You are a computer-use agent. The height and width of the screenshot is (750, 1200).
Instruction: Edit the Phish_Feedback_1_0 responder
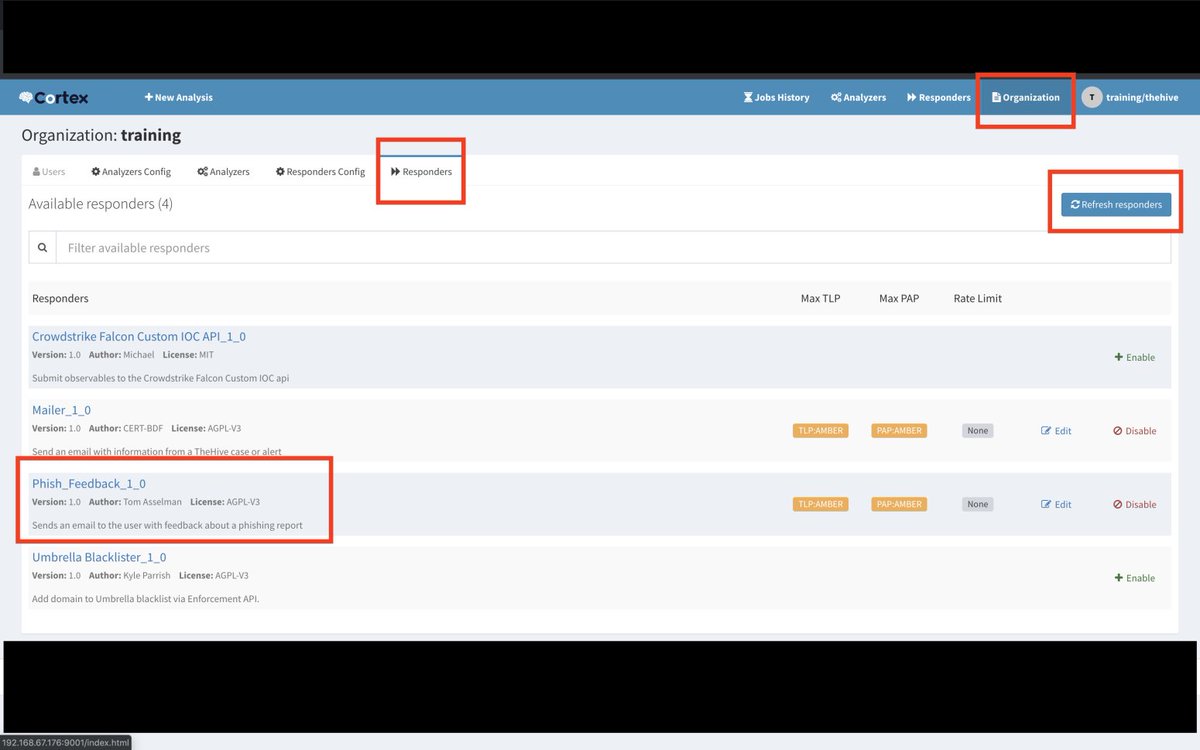1056,504
